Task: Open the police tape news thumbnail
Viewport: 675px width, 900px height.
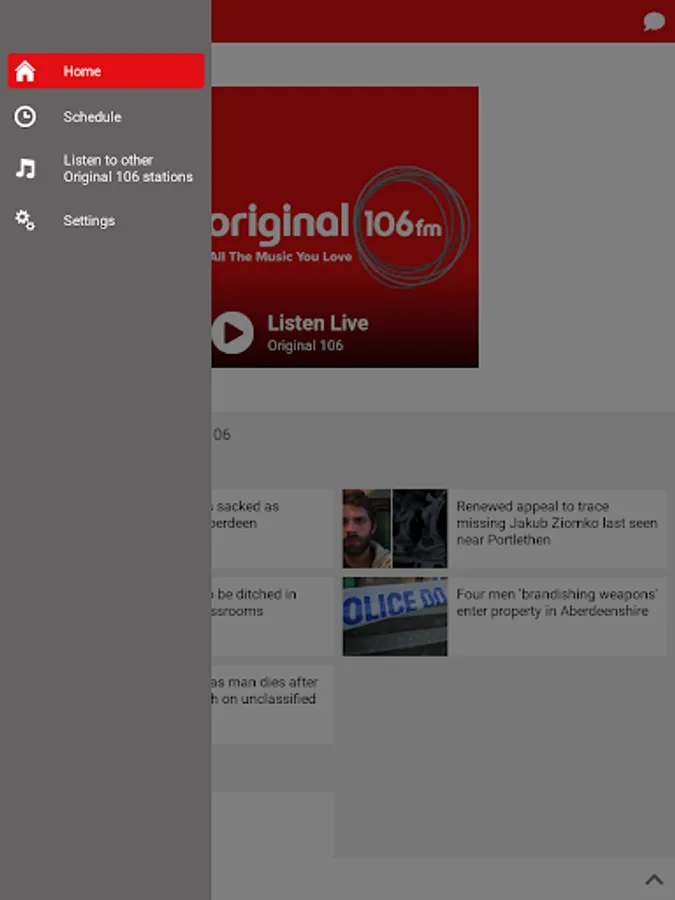Action: tap(395, 616)
